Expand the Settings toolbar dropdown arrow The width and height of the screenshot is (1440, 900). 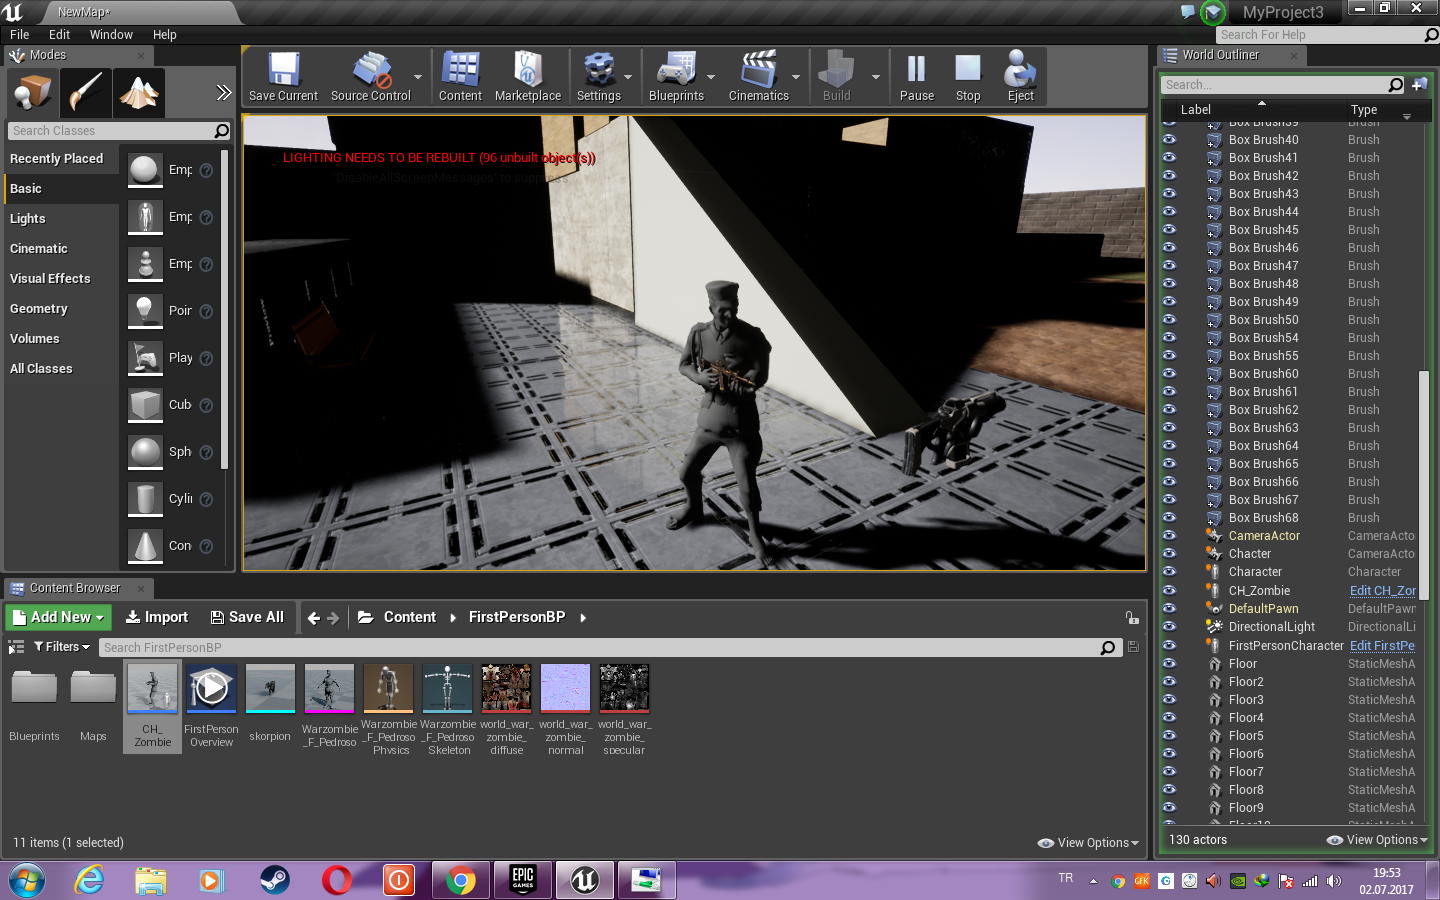628,77
